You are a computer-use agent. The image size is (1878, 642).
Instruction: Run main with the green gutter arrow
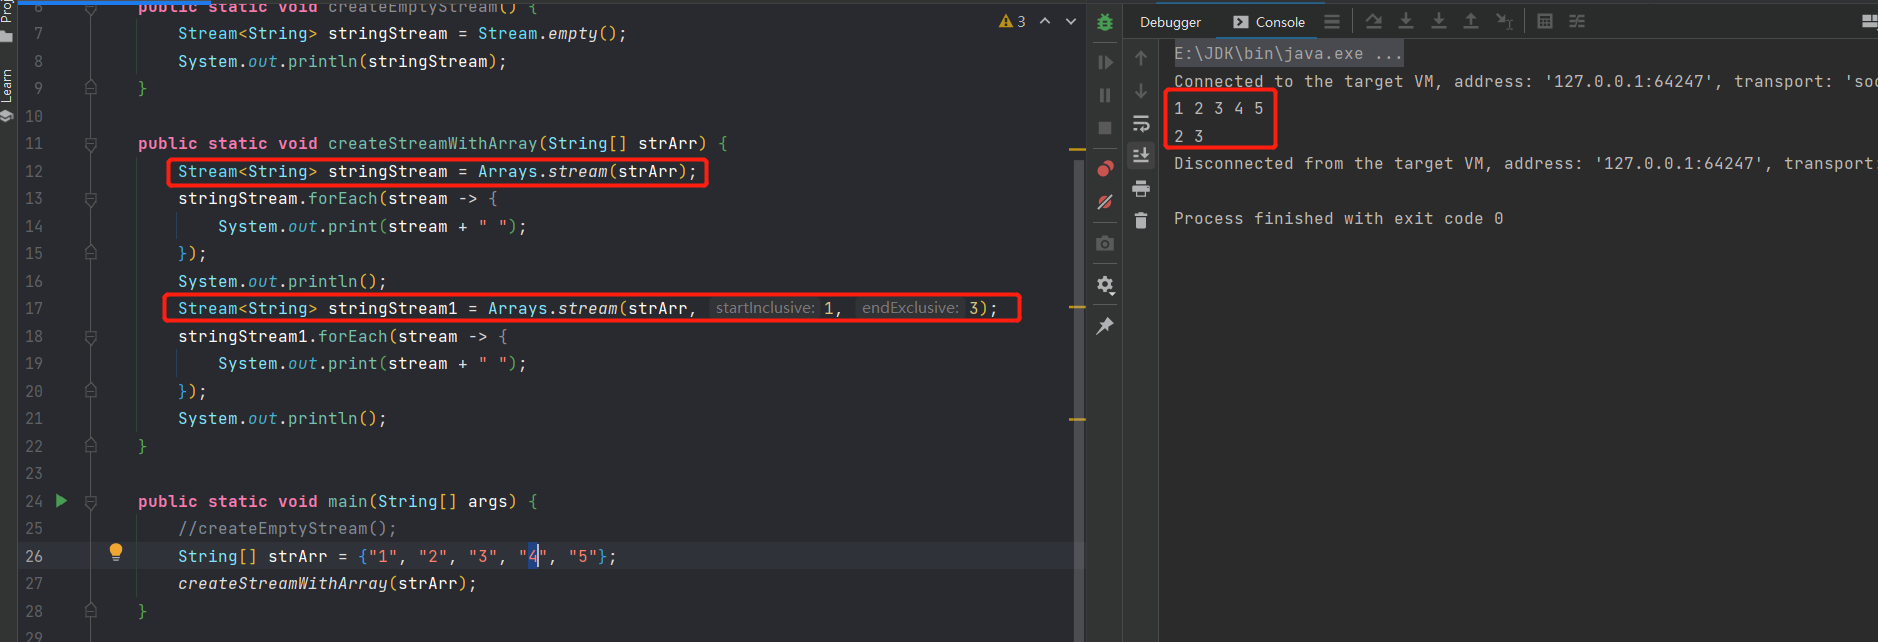(61, 501)
